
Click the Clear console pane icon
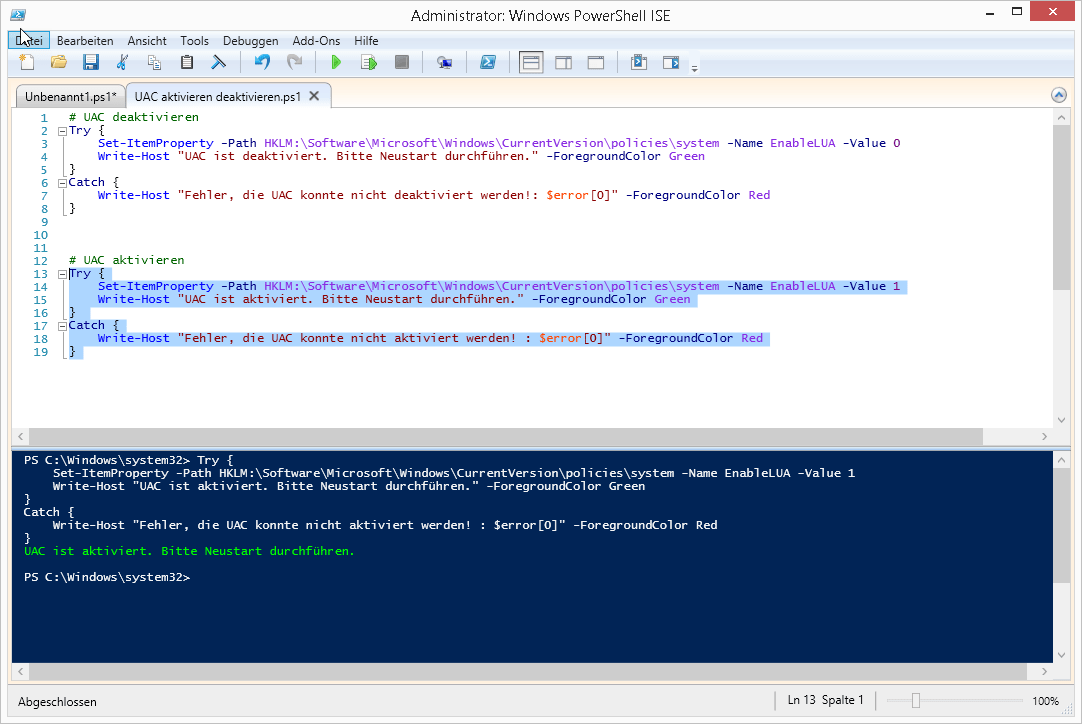click(x=218, y=63)
